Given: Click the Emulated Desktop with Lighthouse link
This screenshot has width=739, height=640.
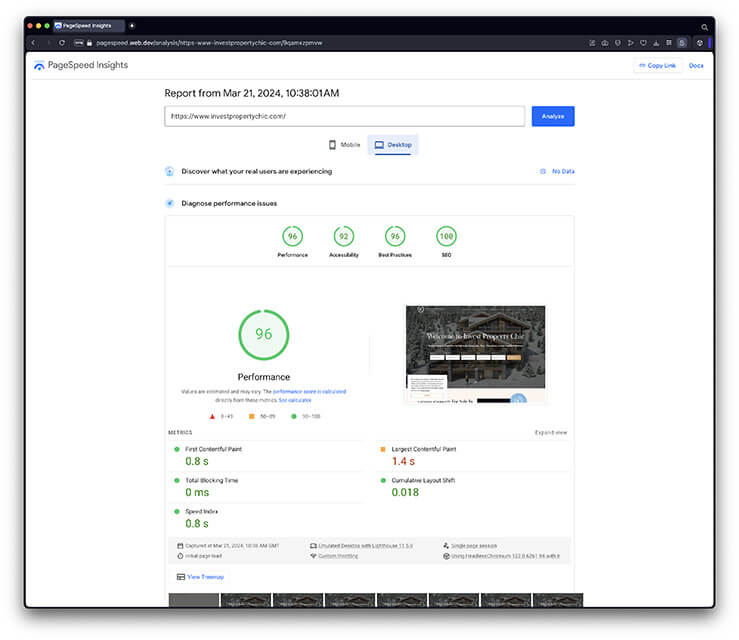Looking at the screenshot, I should (x=366, y=546).
